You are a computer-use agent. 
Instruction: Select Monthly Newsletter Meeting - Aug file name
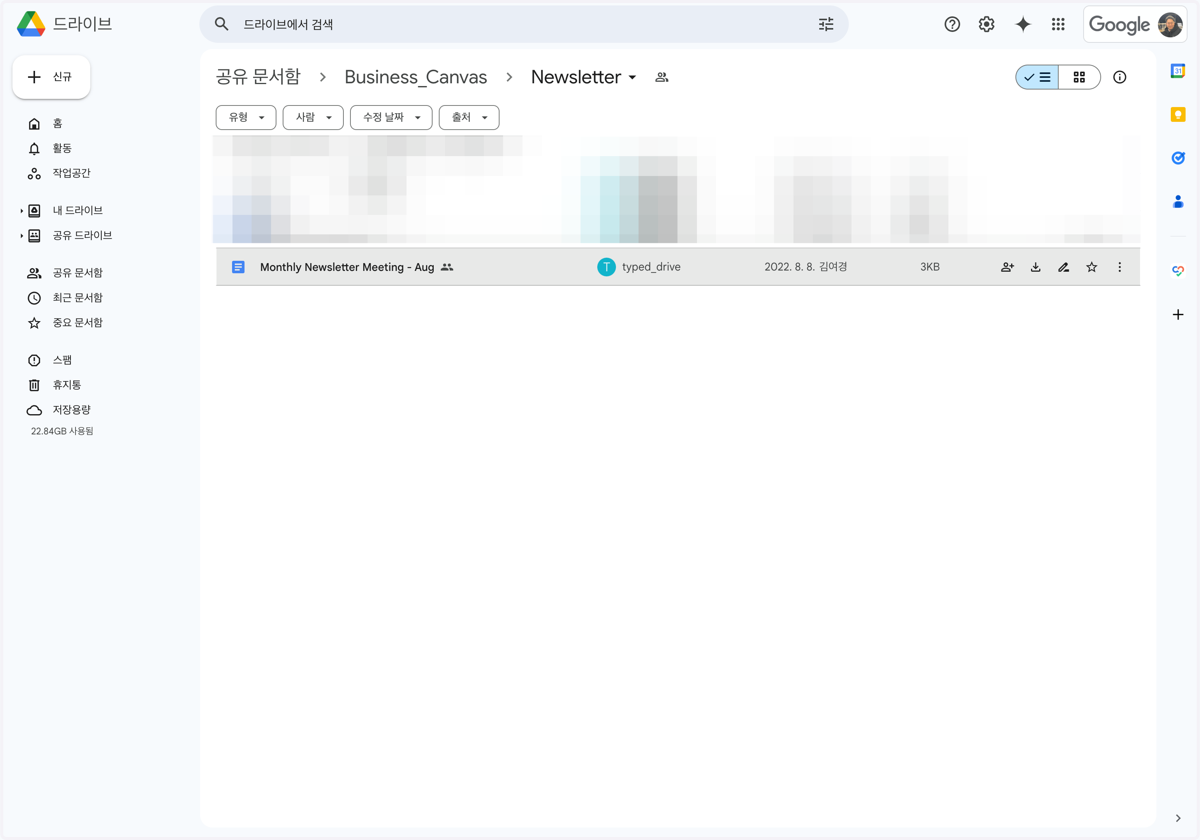coord(347,267)
